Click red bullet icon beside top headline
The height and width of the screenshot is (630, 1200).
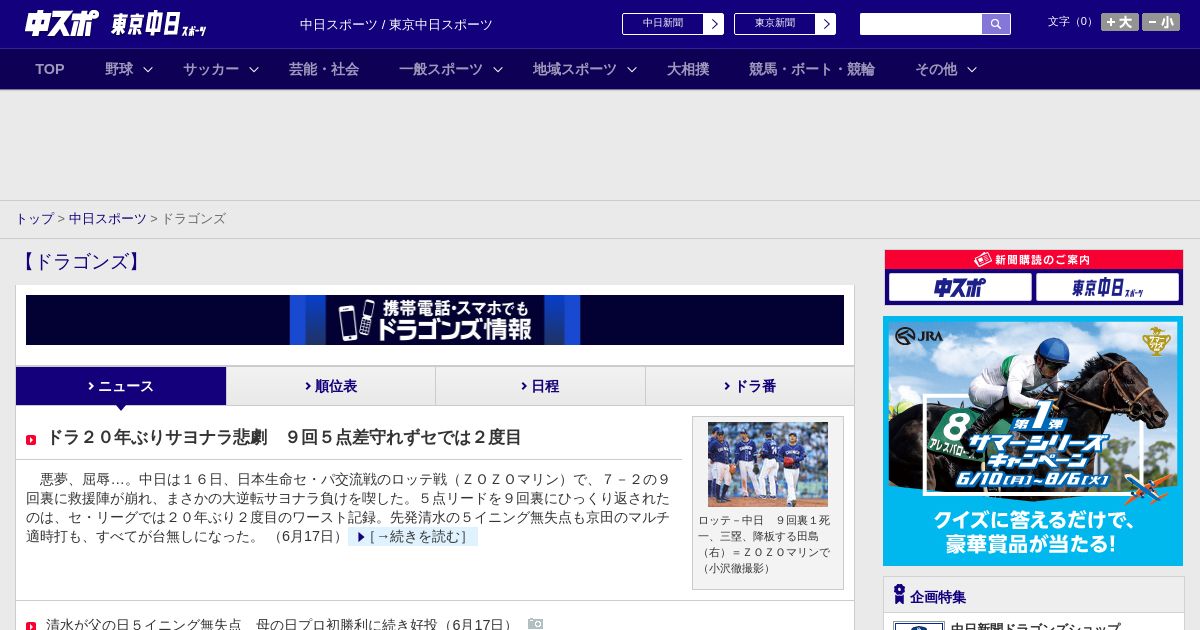click(31, 440)
